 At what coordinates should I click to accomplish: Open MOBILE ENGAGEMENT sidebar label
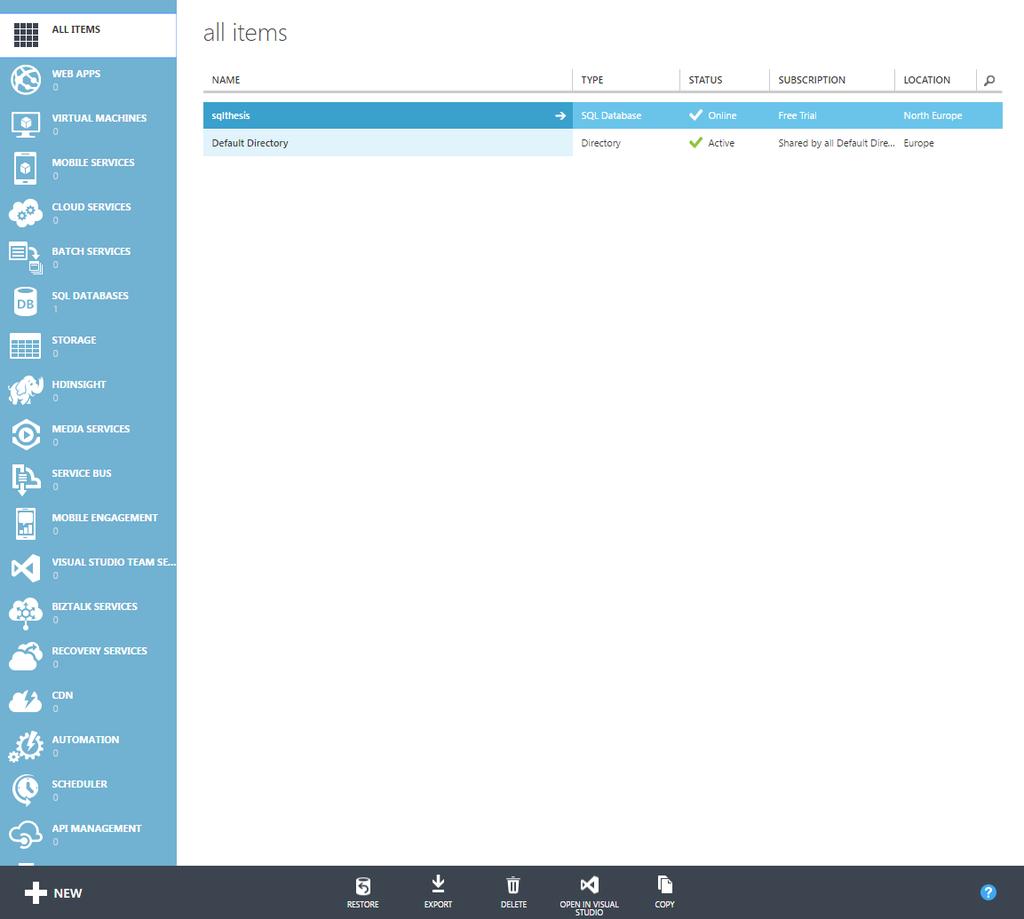point(104,518)
